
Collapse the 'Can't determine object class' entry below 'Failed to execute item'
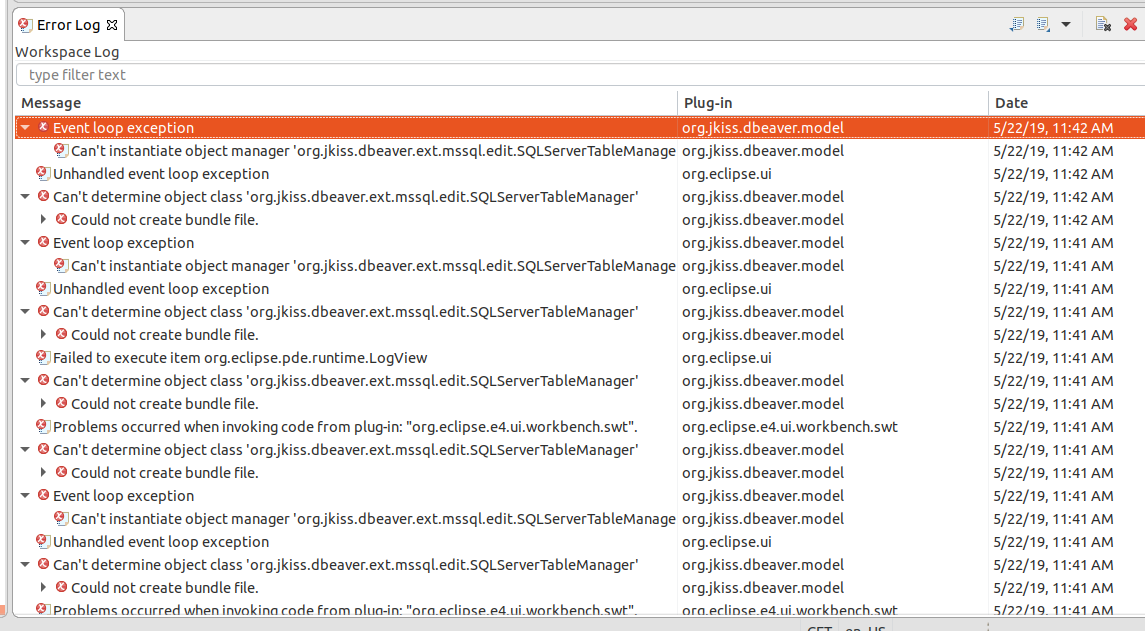[25, 380]
